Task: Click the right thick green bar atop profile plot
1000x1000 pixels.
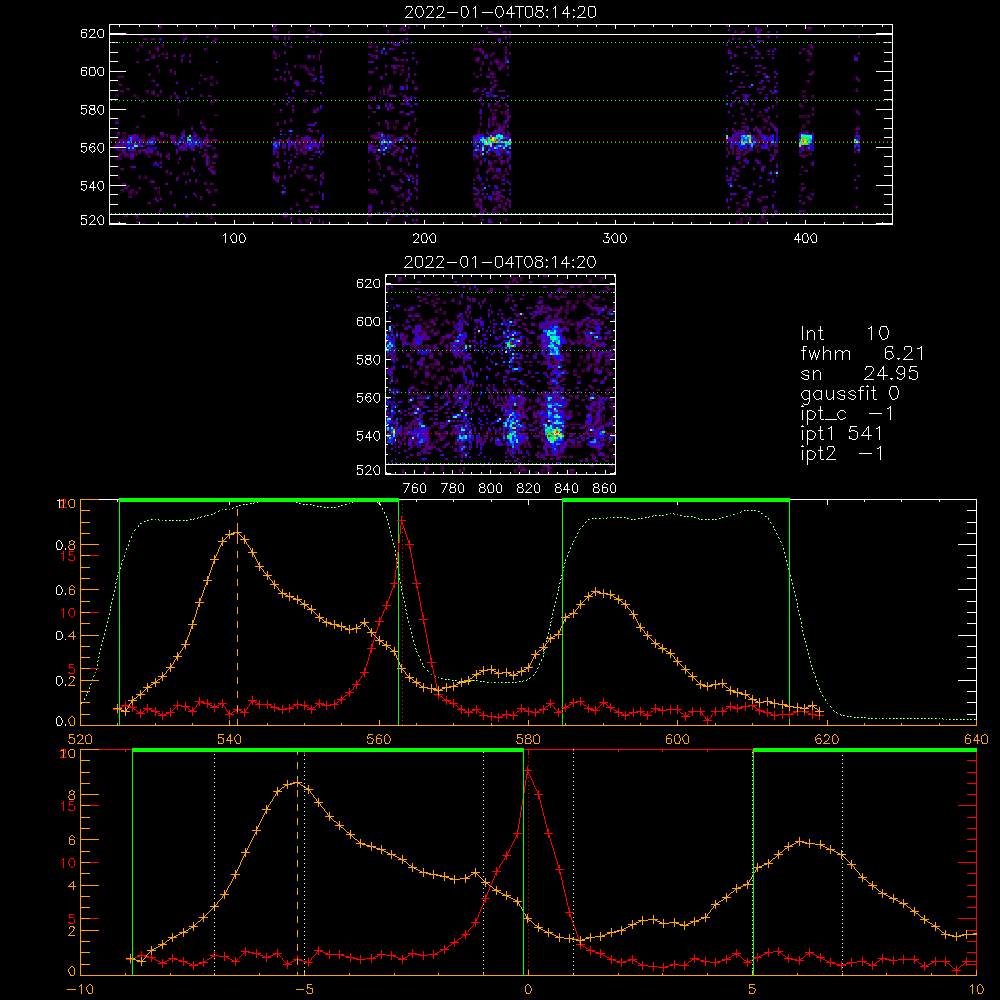Action: [676, 501]
